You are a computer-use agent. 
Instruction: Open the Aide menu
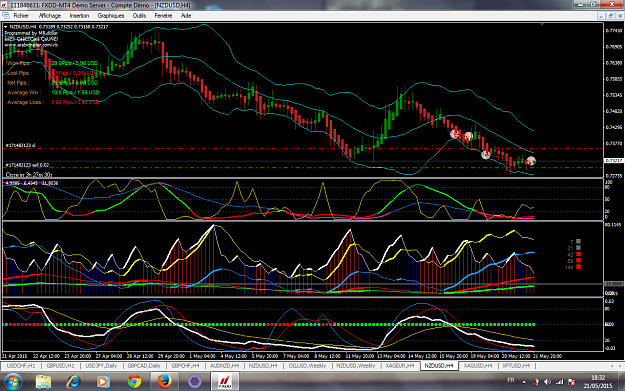click(x=186, y=16)
